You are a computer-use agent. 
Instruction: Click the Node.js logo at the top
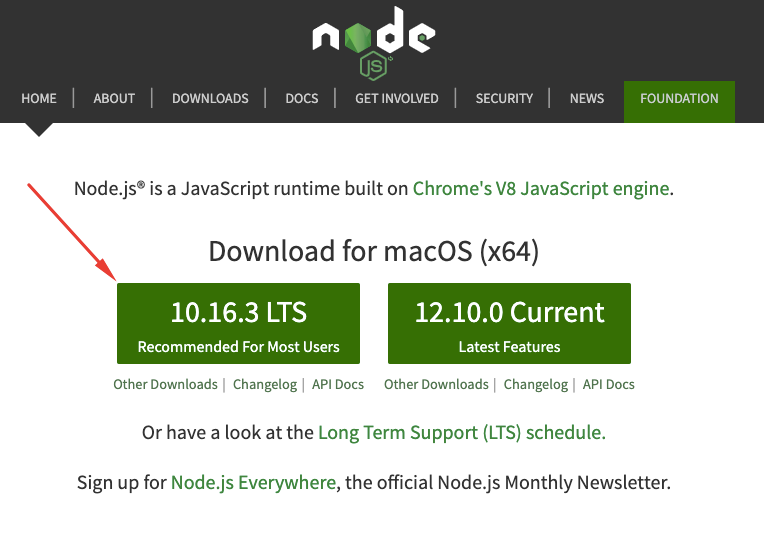point(374,42)
